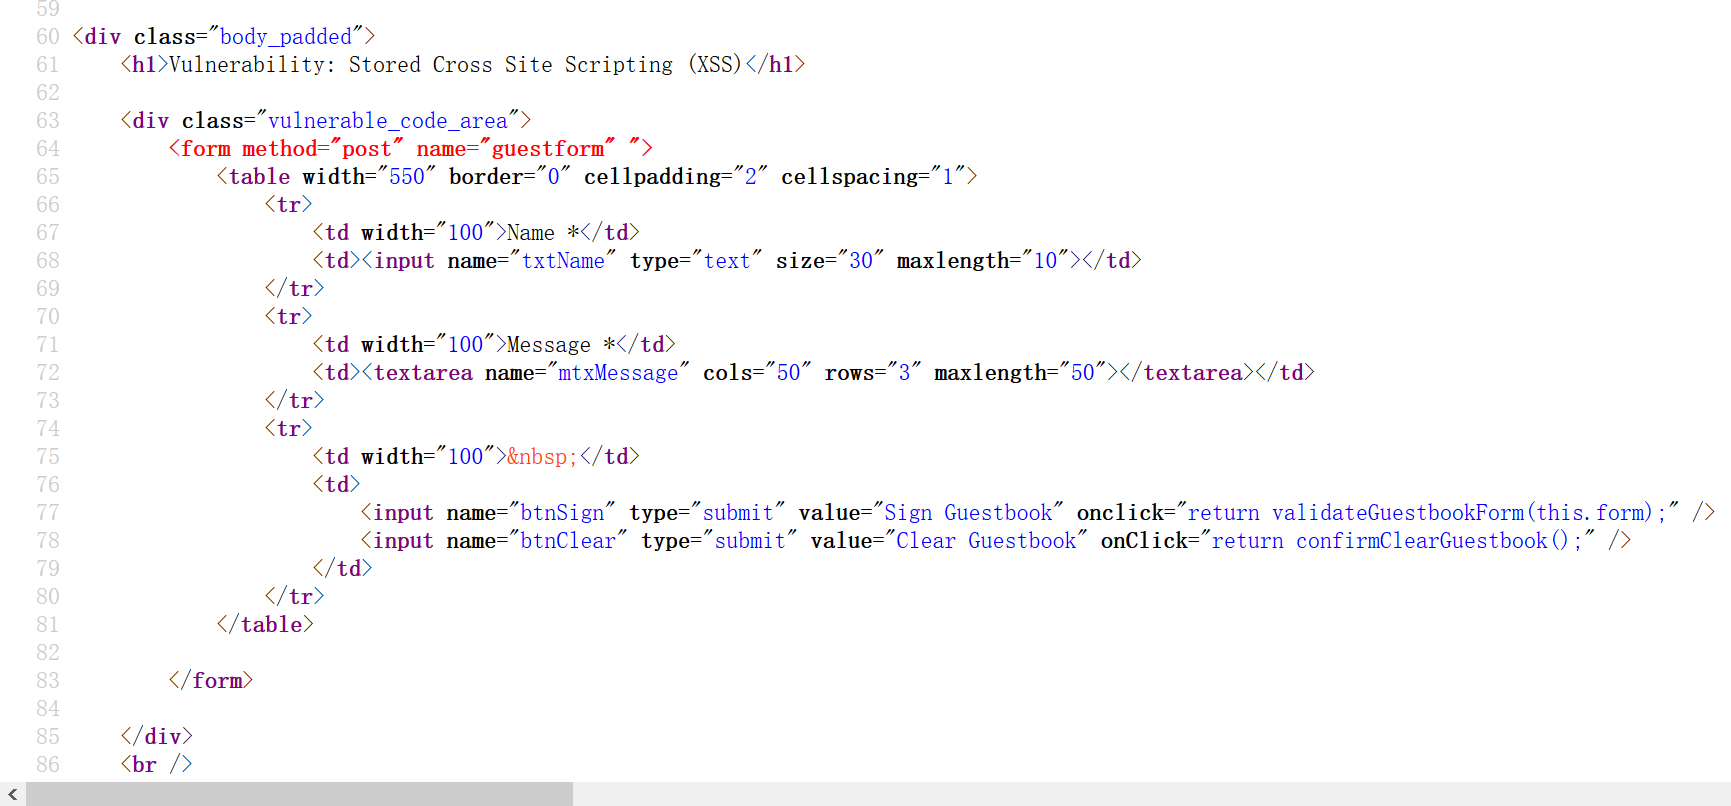Click the 'Name *' cell text
1731x806 pixels.
pos(543,233)
